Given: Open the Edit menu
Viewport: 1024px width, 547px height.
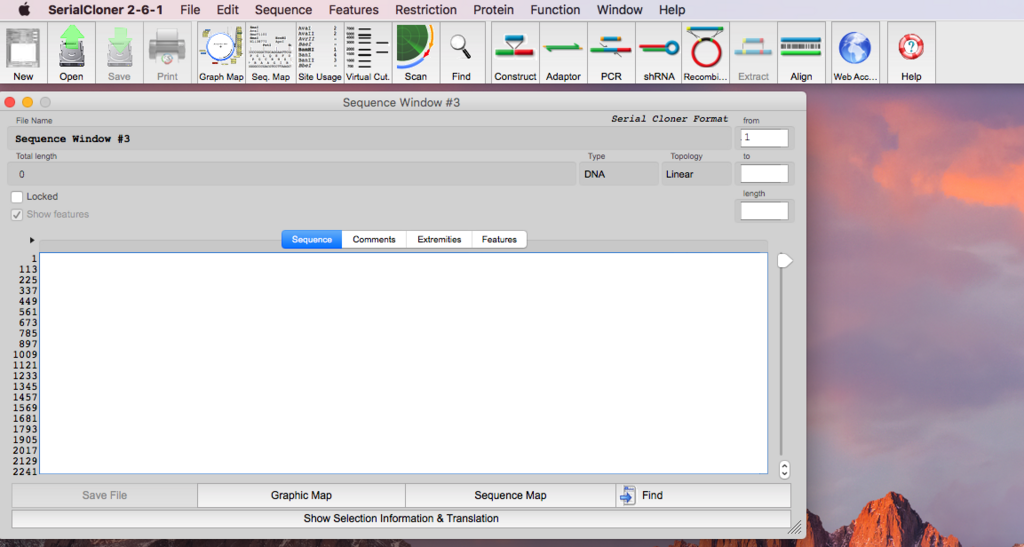Looking at the screenshot, I should [x=228, y=10].
